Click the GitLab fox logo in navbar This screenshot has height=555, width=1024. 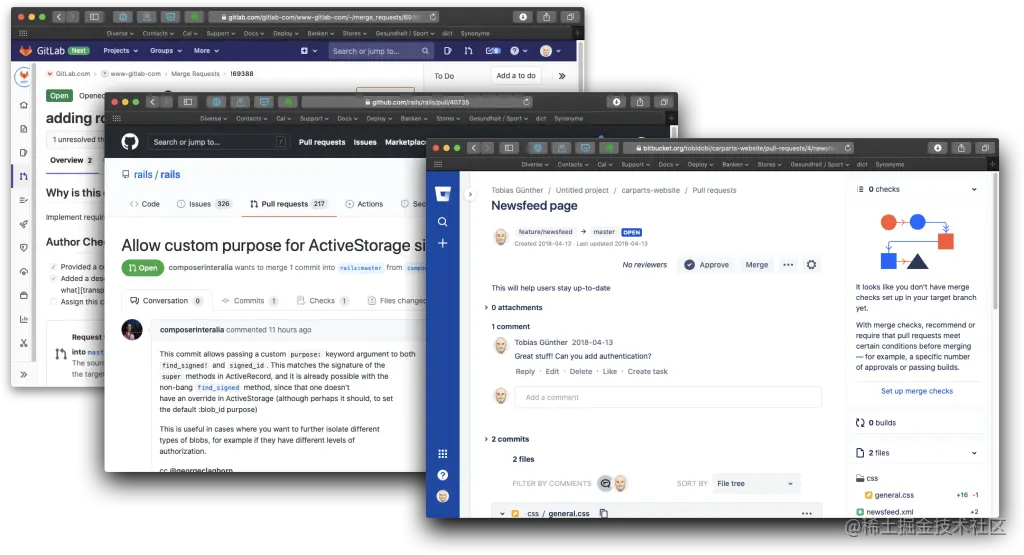[x=25, y=50]
